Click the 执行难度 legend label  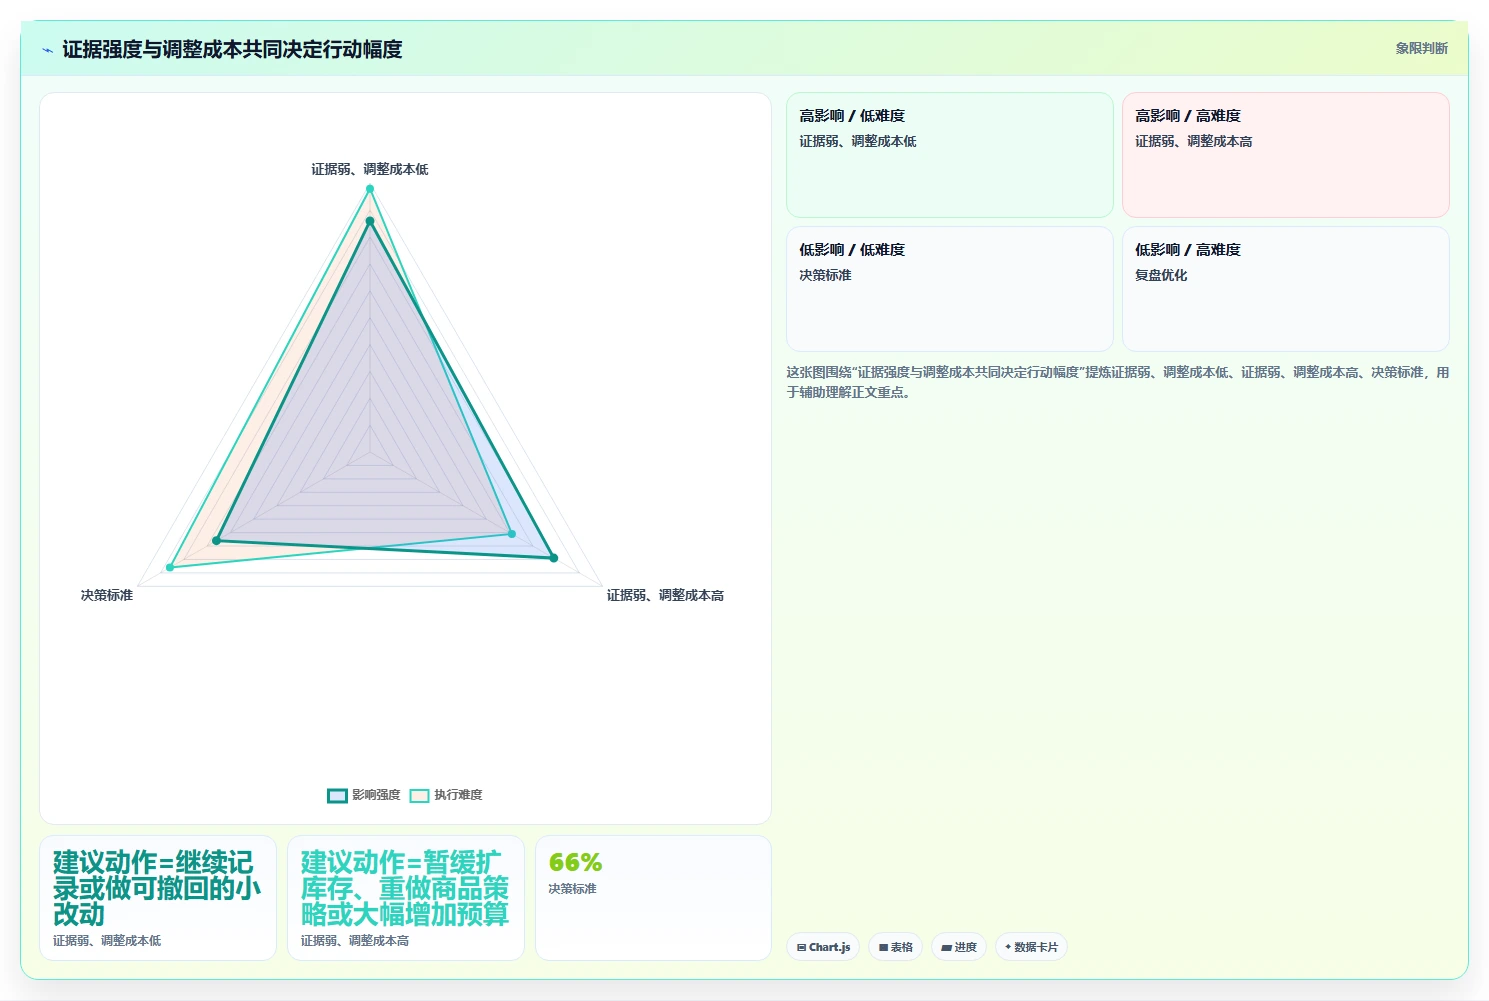click(458, 795)
